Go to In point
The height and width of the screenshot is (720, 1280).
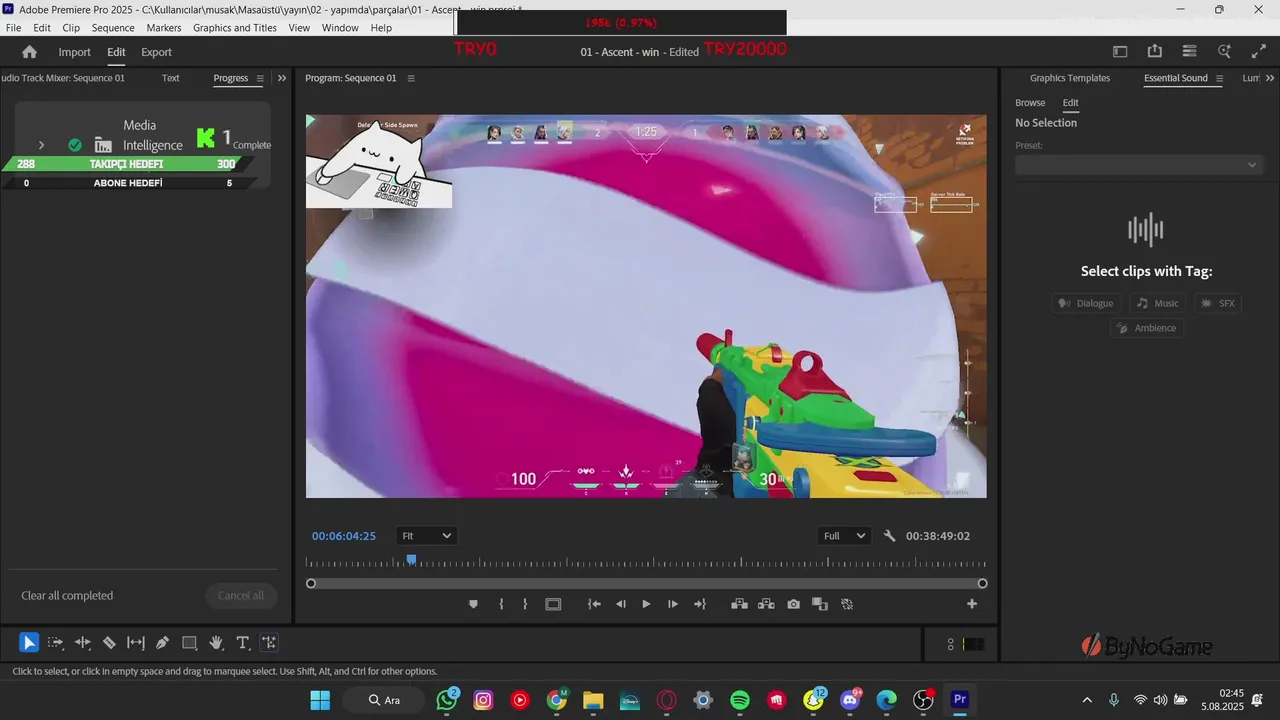(x=594, y=604)
